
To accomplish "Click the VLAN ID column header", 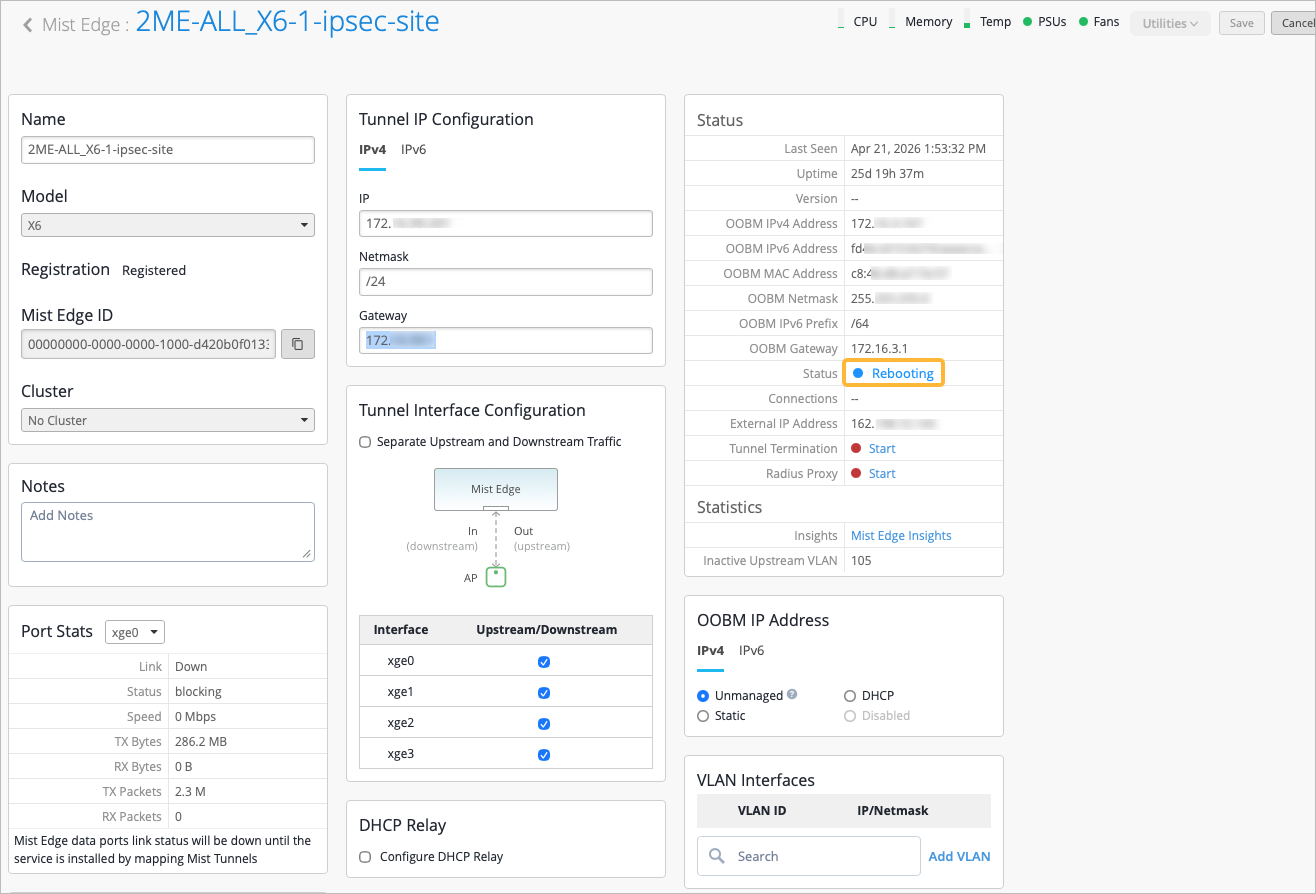I will point(762,810).
